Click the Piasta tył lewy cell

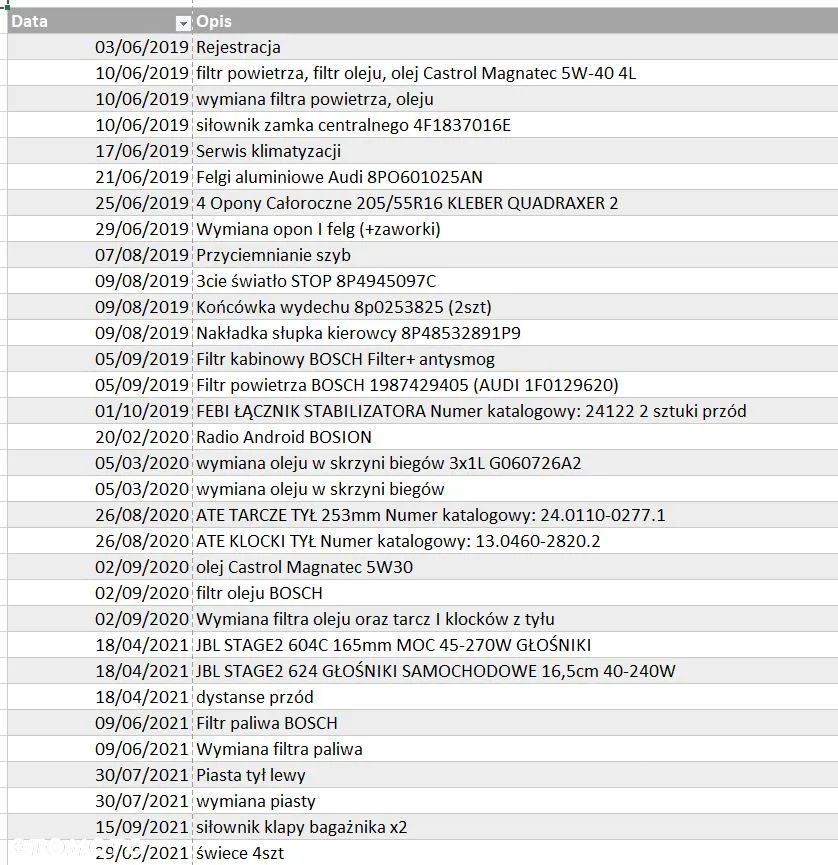251,775
